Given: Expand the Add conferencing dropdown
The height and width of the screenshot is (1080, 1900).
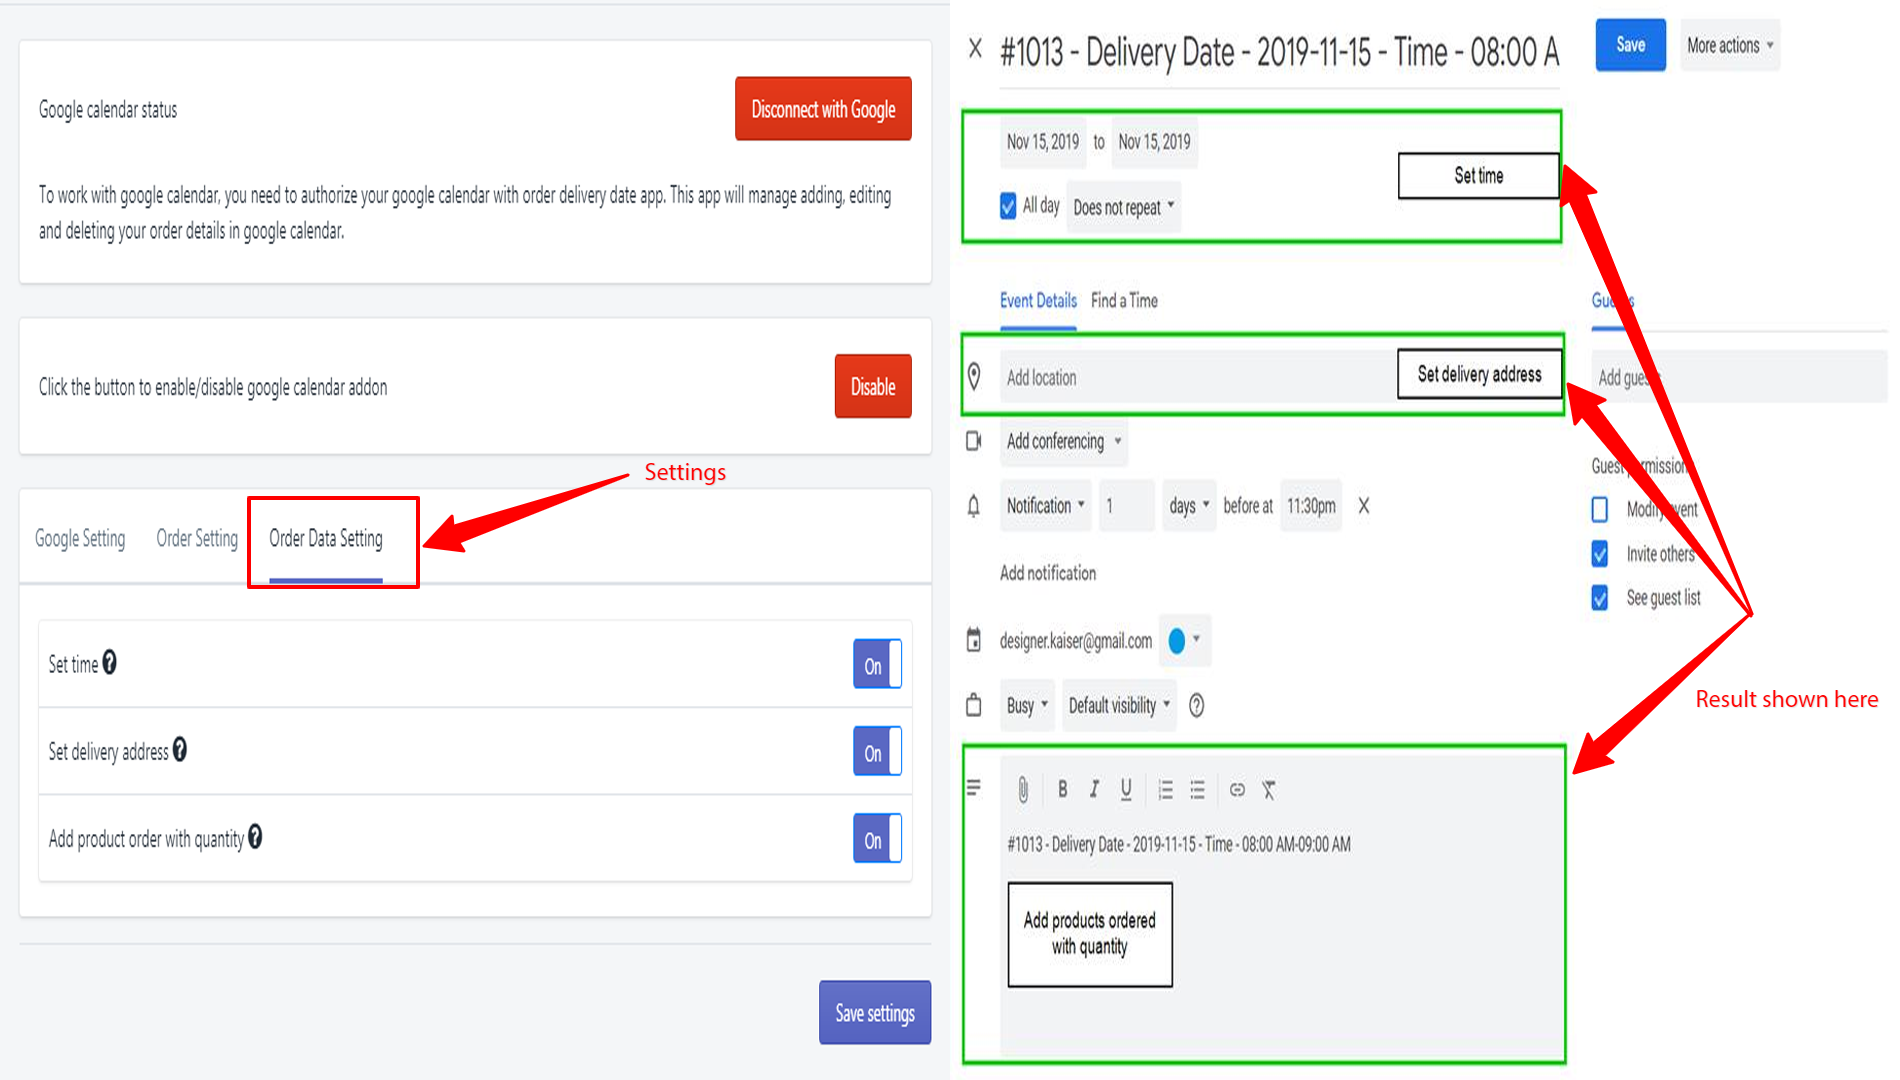Looking at the screenshot, I should pyautogui.click(x=1063, y=442).
